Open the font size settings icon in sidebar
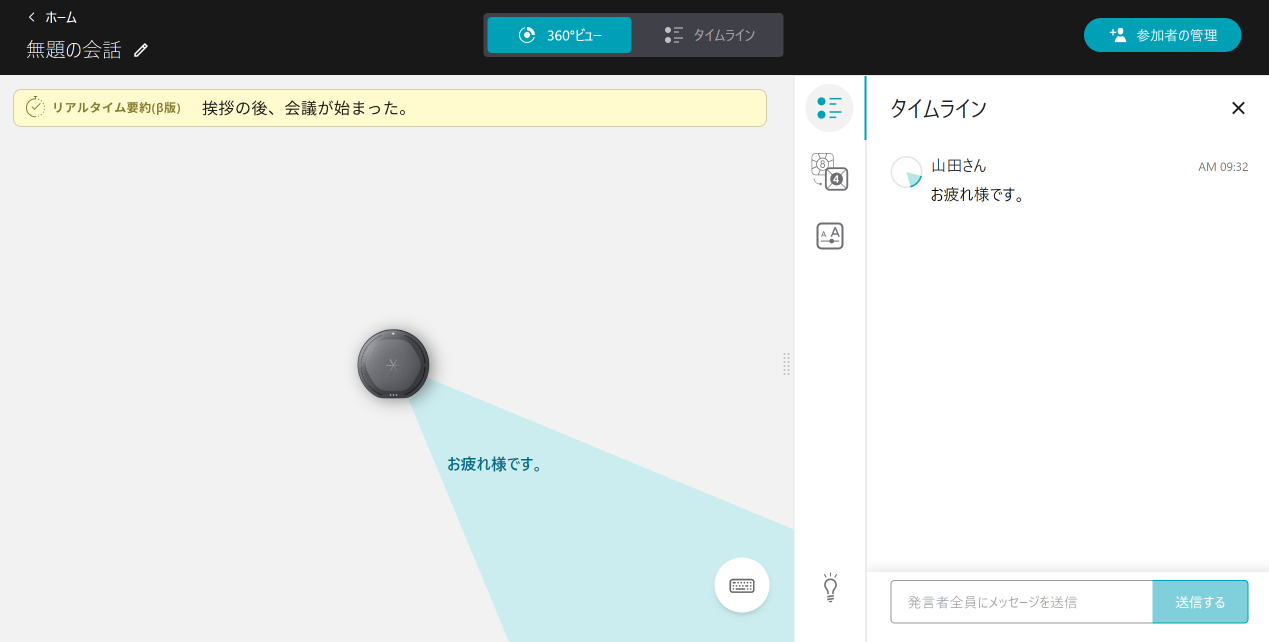 pyautogui.click(x=829, y=236)
